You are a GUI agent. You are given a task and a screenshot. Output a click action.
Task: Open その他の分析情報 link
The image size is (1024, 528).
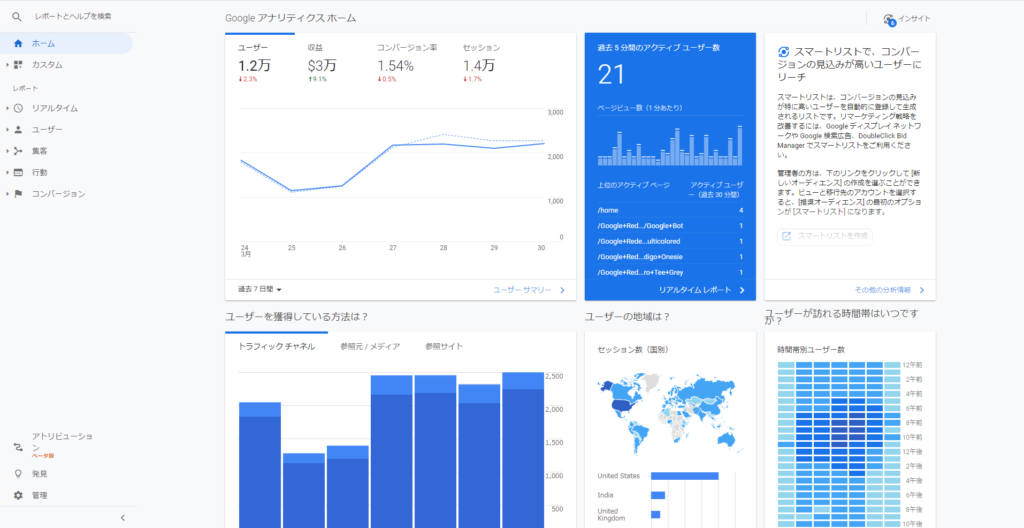(x=889, y=290)
